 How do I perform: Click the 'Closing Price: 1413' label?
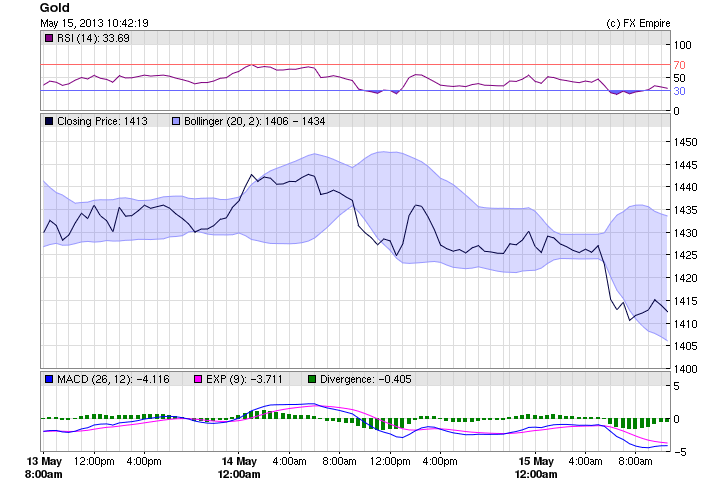click(x=102, y=121)
